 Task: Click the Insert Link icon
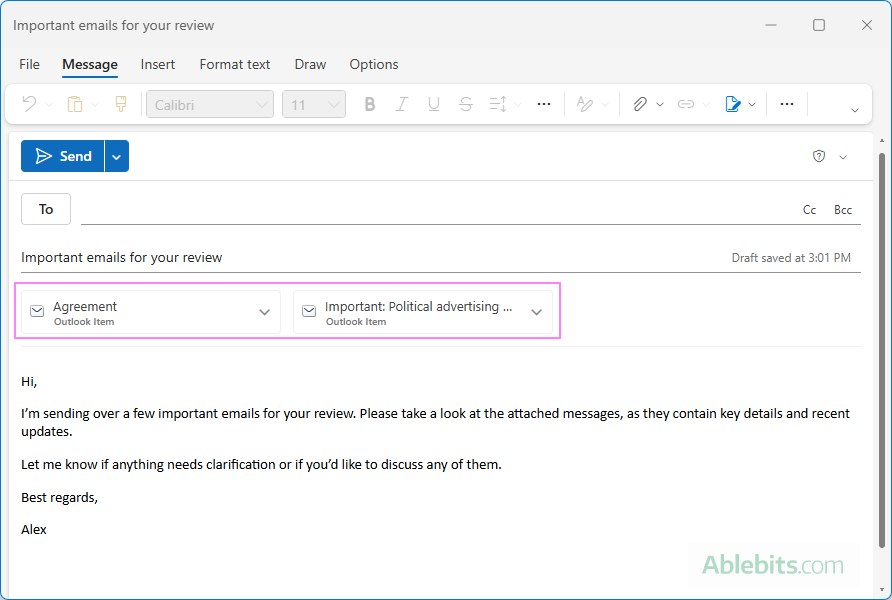click(x=686, y=104)
